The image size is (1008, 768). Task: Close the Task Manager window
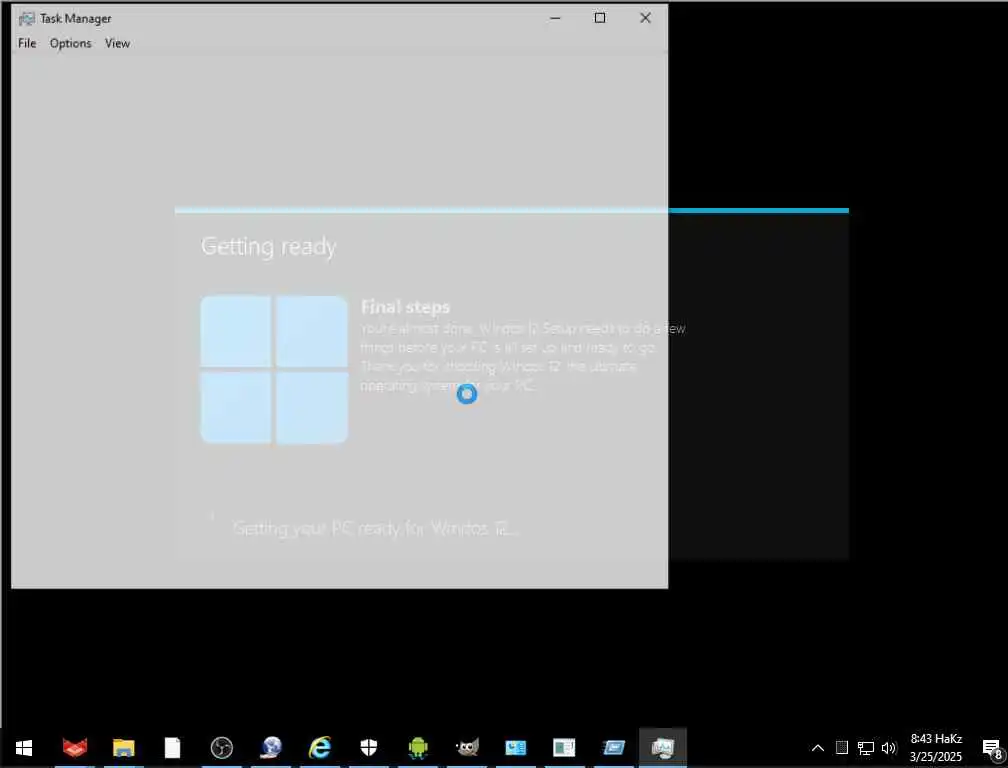tap(645, 18)
